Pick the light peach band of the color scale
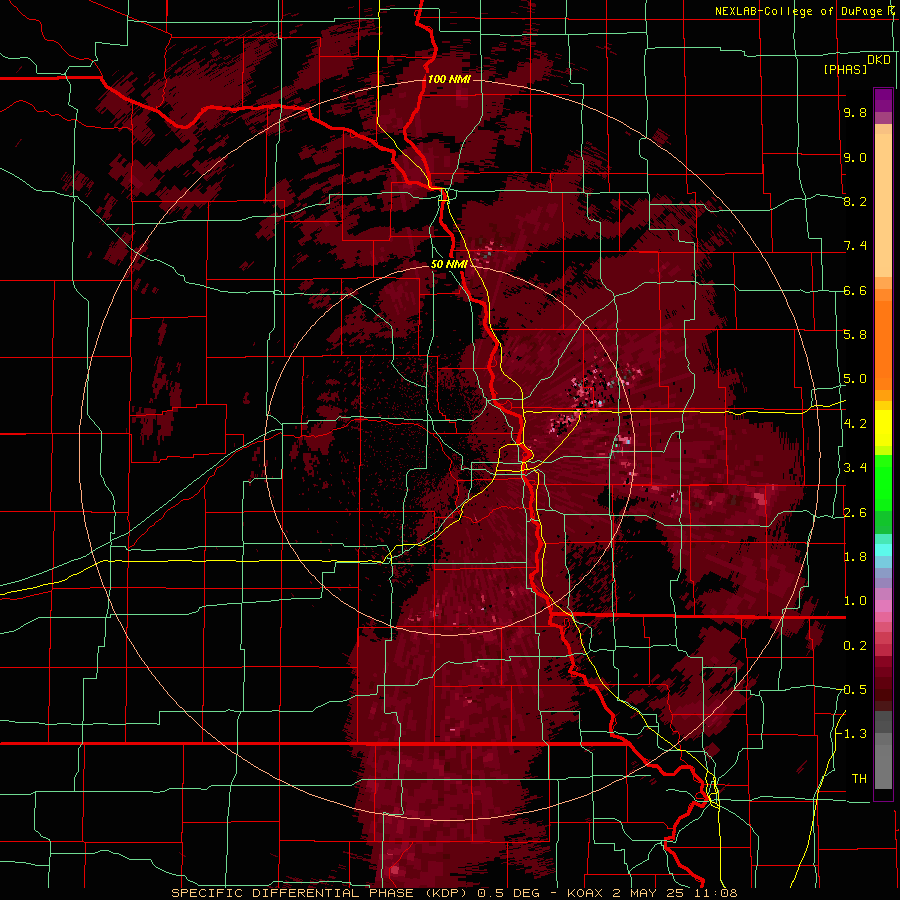 coord(883,207)
